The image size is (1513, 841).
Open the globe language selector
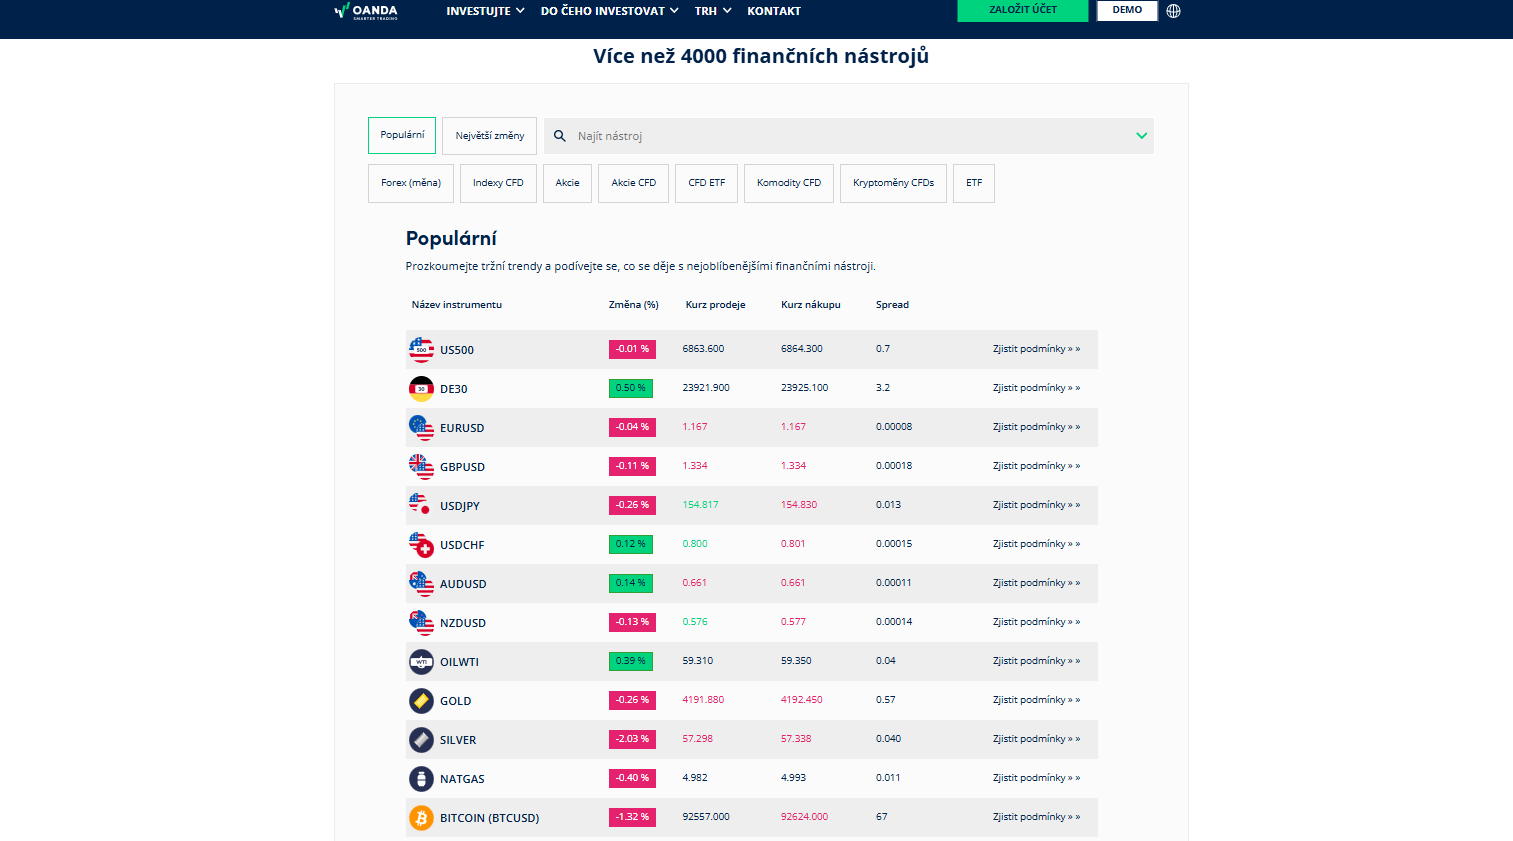click(x=1173, y=11)
